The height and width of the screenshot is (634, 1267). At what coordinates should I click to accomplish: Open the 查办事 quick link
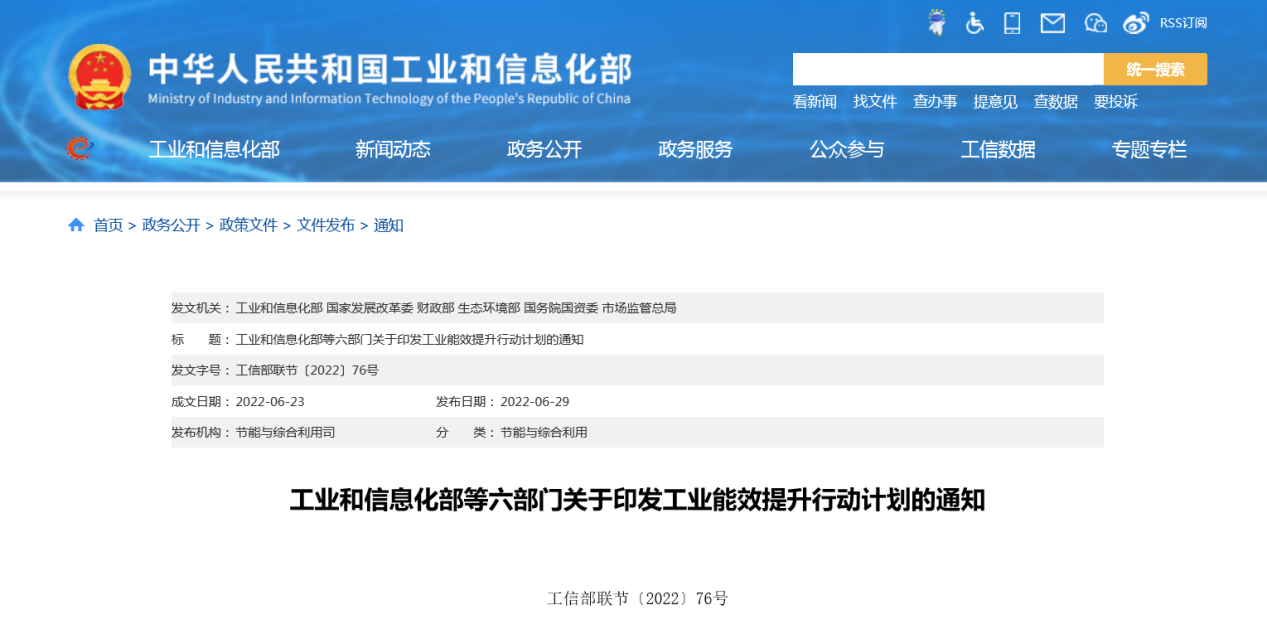935,102
